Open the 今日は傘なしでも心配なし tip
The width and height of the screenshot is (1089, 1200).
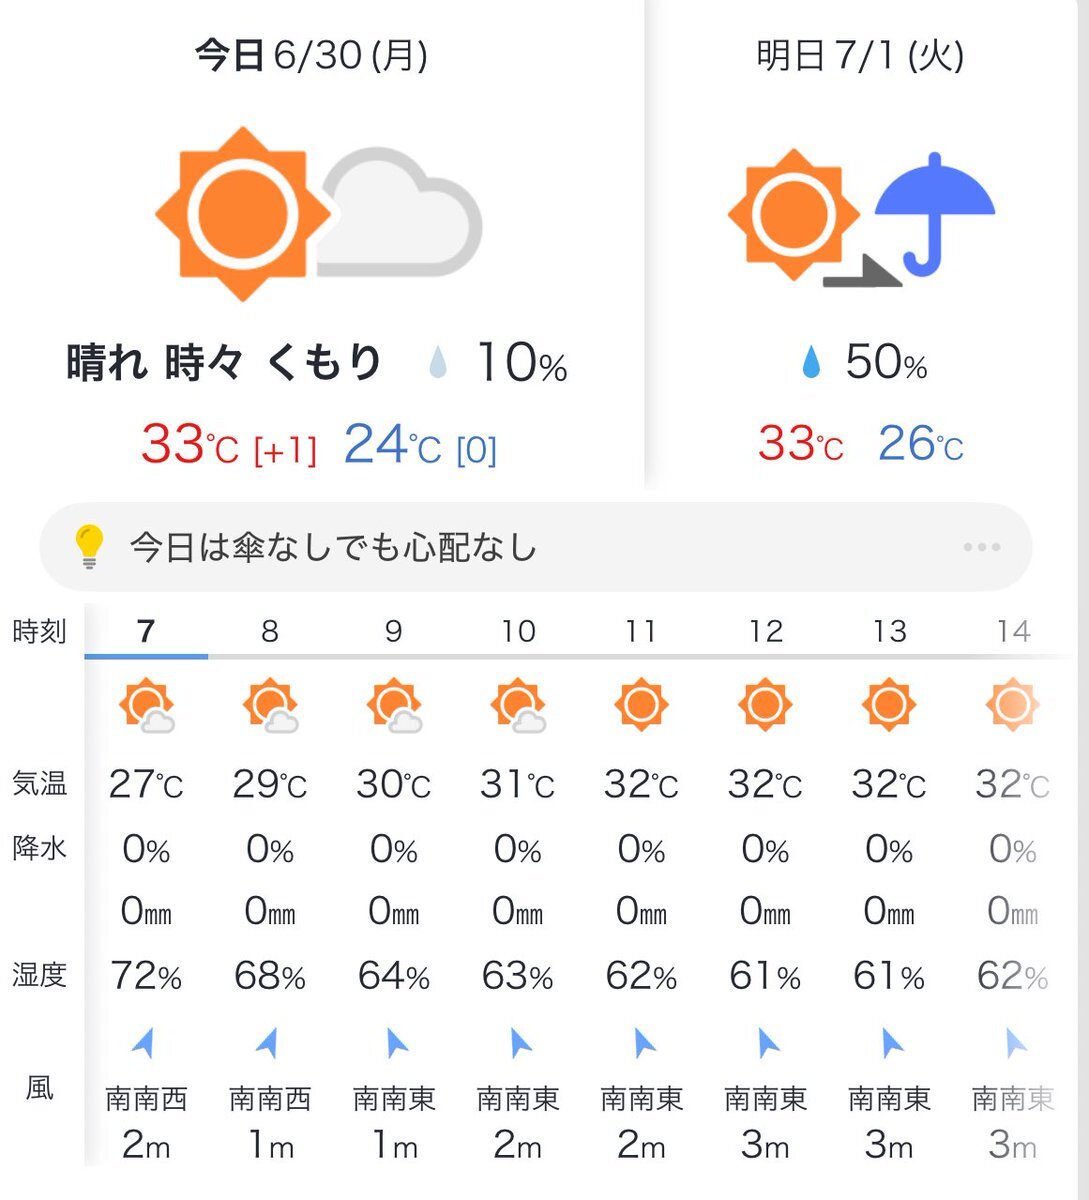pyautogui.click(x=334, y=548)
